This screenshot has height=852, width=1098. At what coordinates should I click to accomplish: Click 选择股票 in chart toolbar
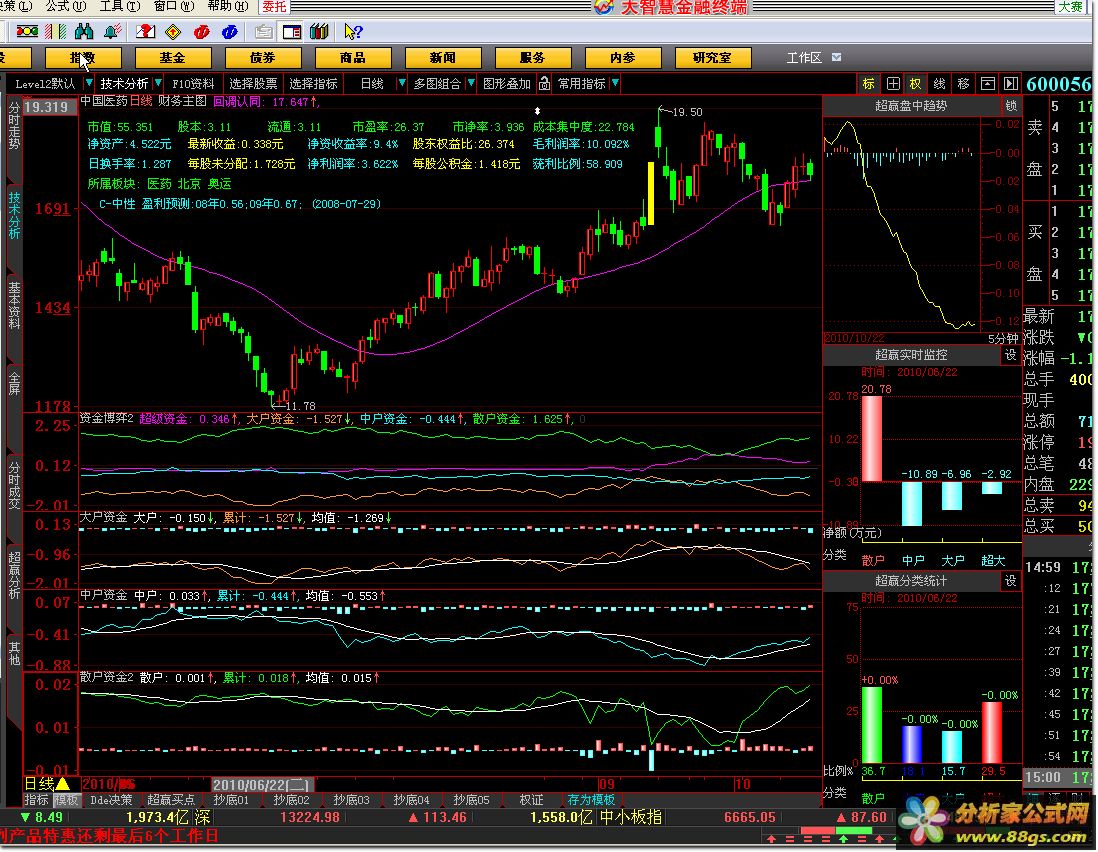(253, 83)
